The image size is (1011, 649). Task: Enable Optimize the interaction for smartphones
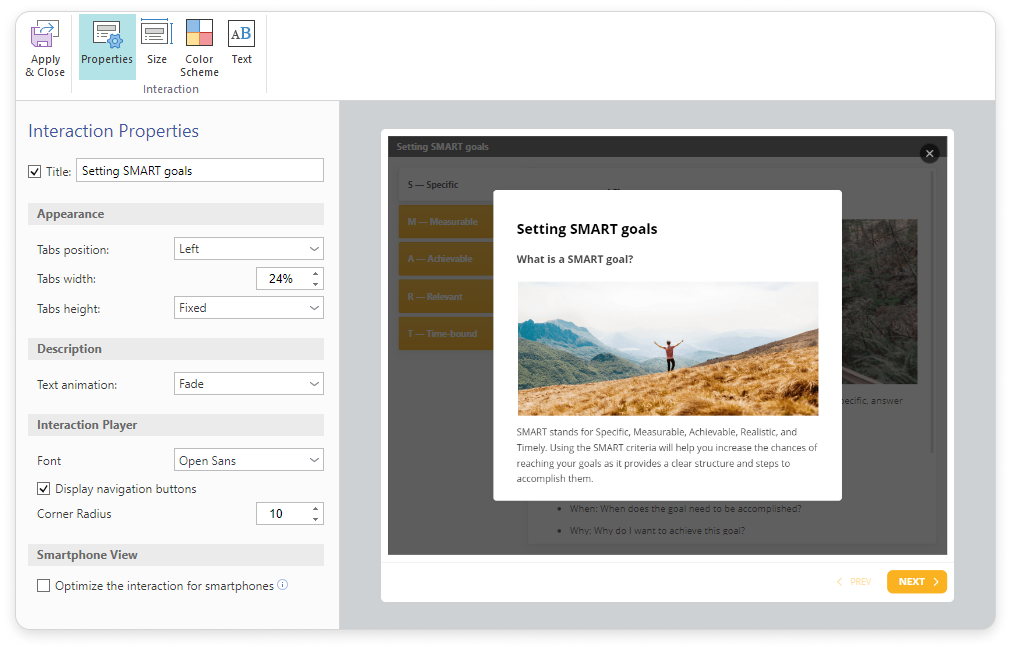[44, 586]
